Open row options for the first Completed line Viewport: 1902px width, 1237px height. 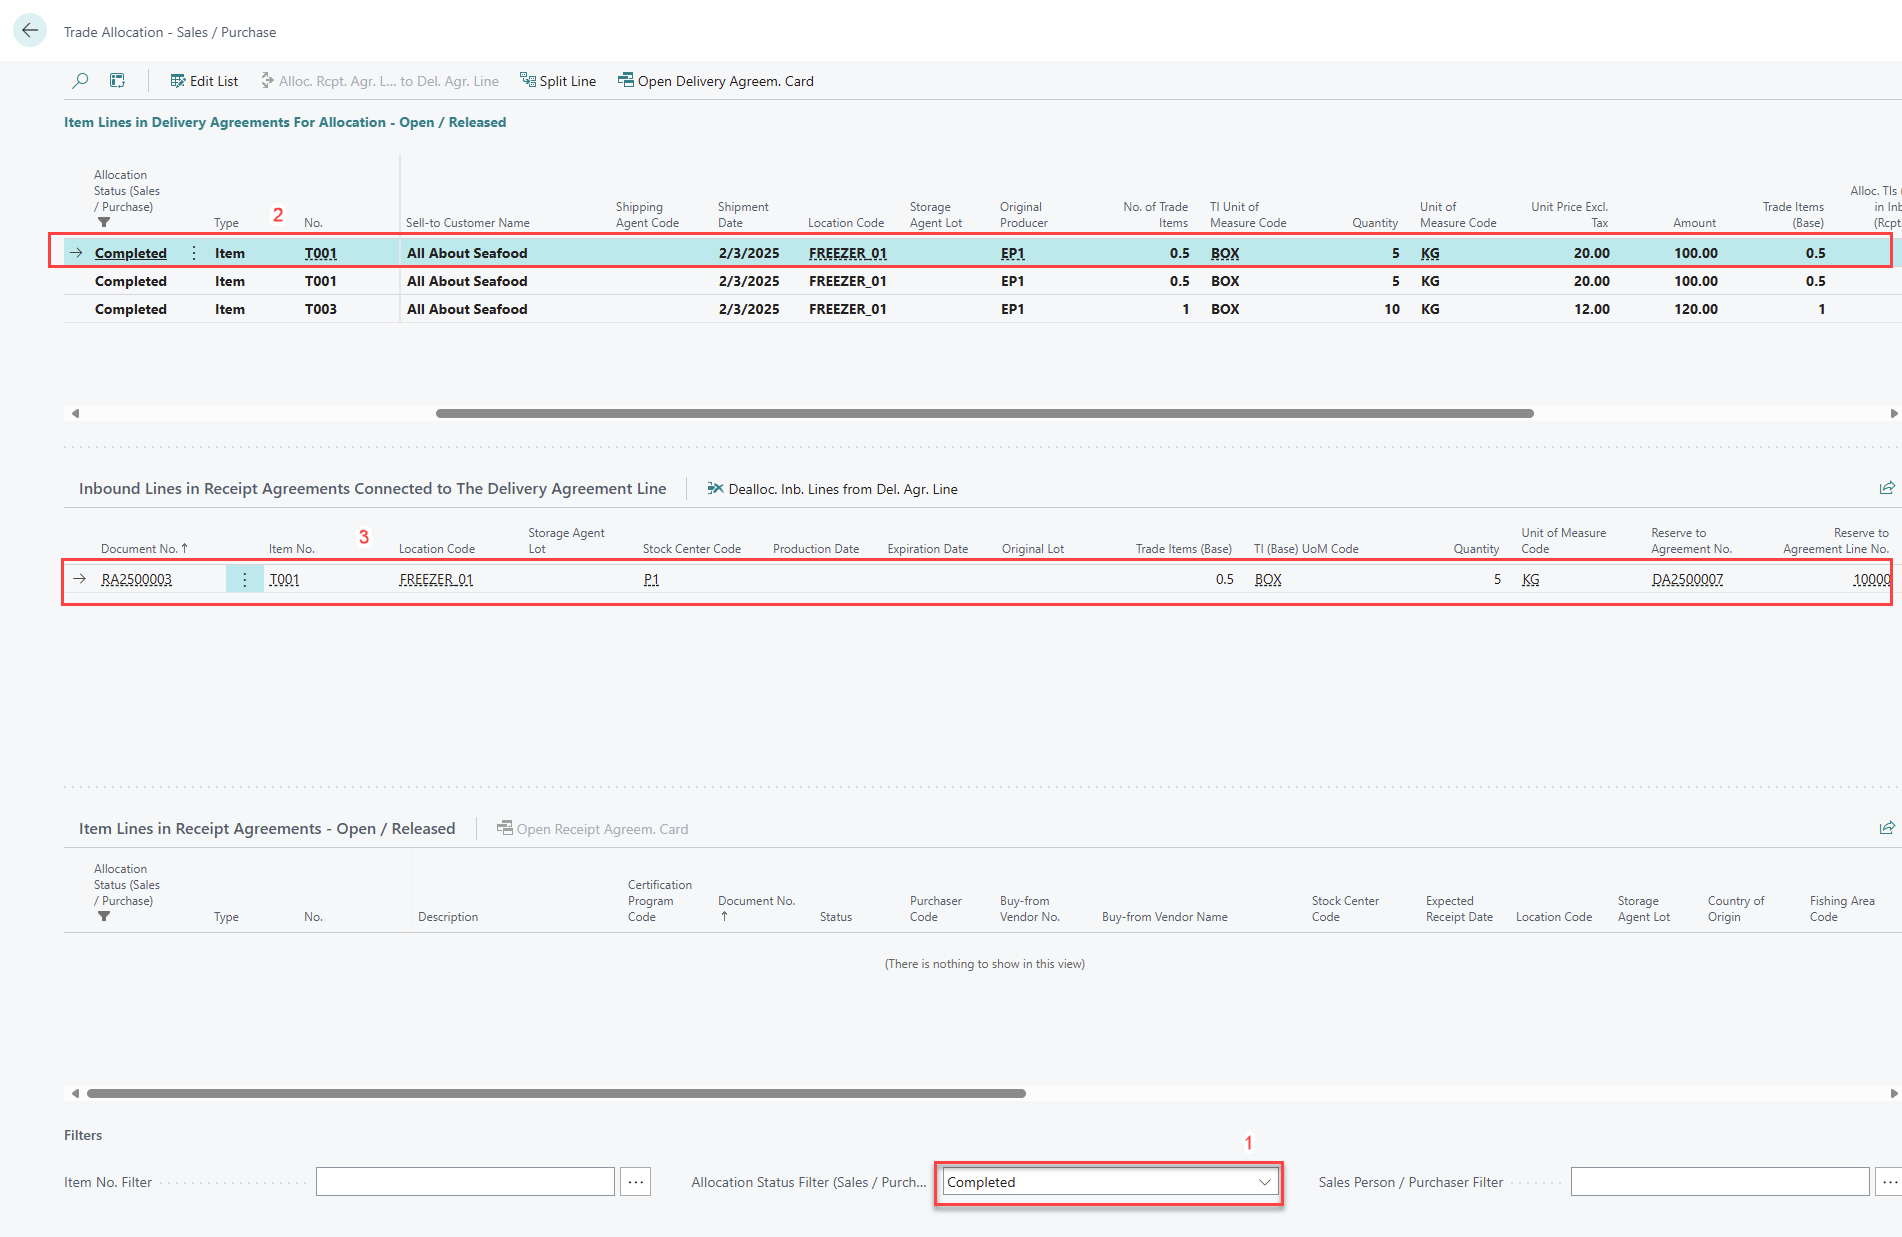pos(194,253)
